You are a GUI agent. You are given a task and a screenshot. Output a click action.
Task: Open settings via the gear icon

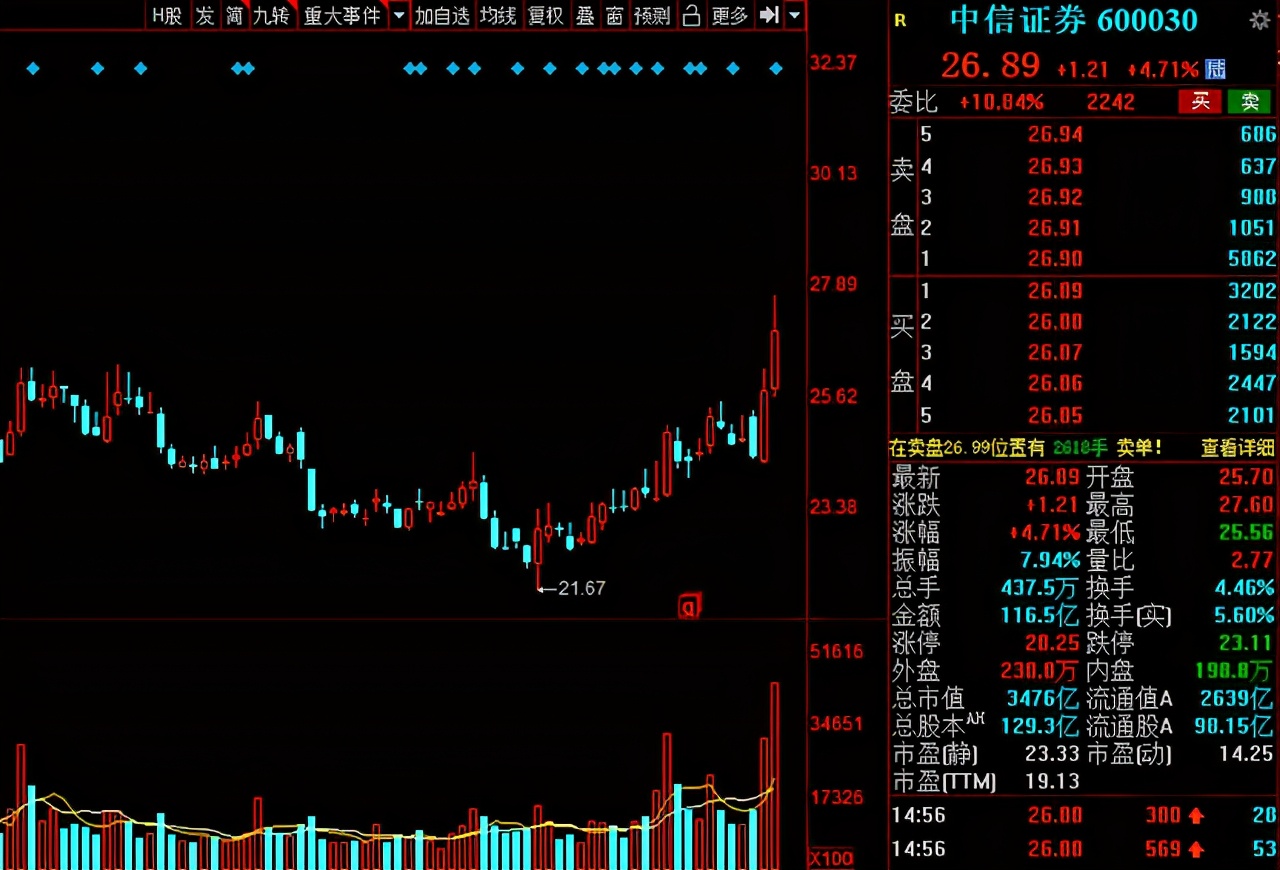(x=1262, y=18)
